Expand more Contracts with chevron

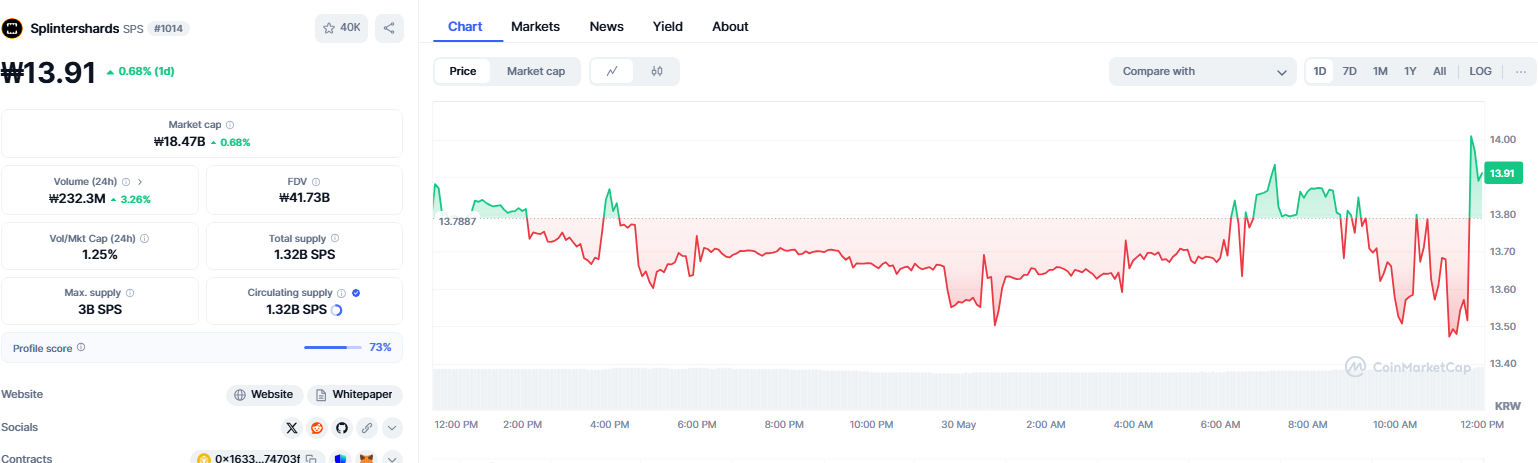(x=392, y=458)
